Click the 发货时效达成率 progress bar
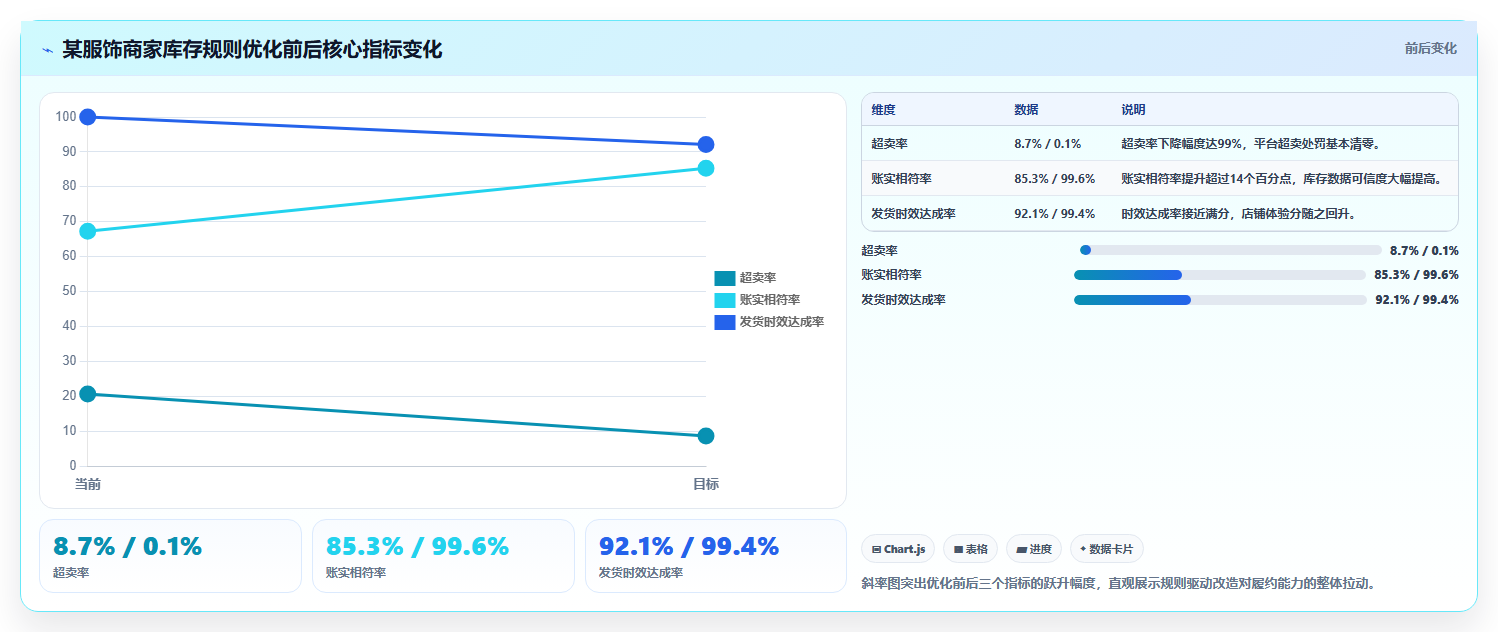 pyautogui.click(x=1220, y=300)
